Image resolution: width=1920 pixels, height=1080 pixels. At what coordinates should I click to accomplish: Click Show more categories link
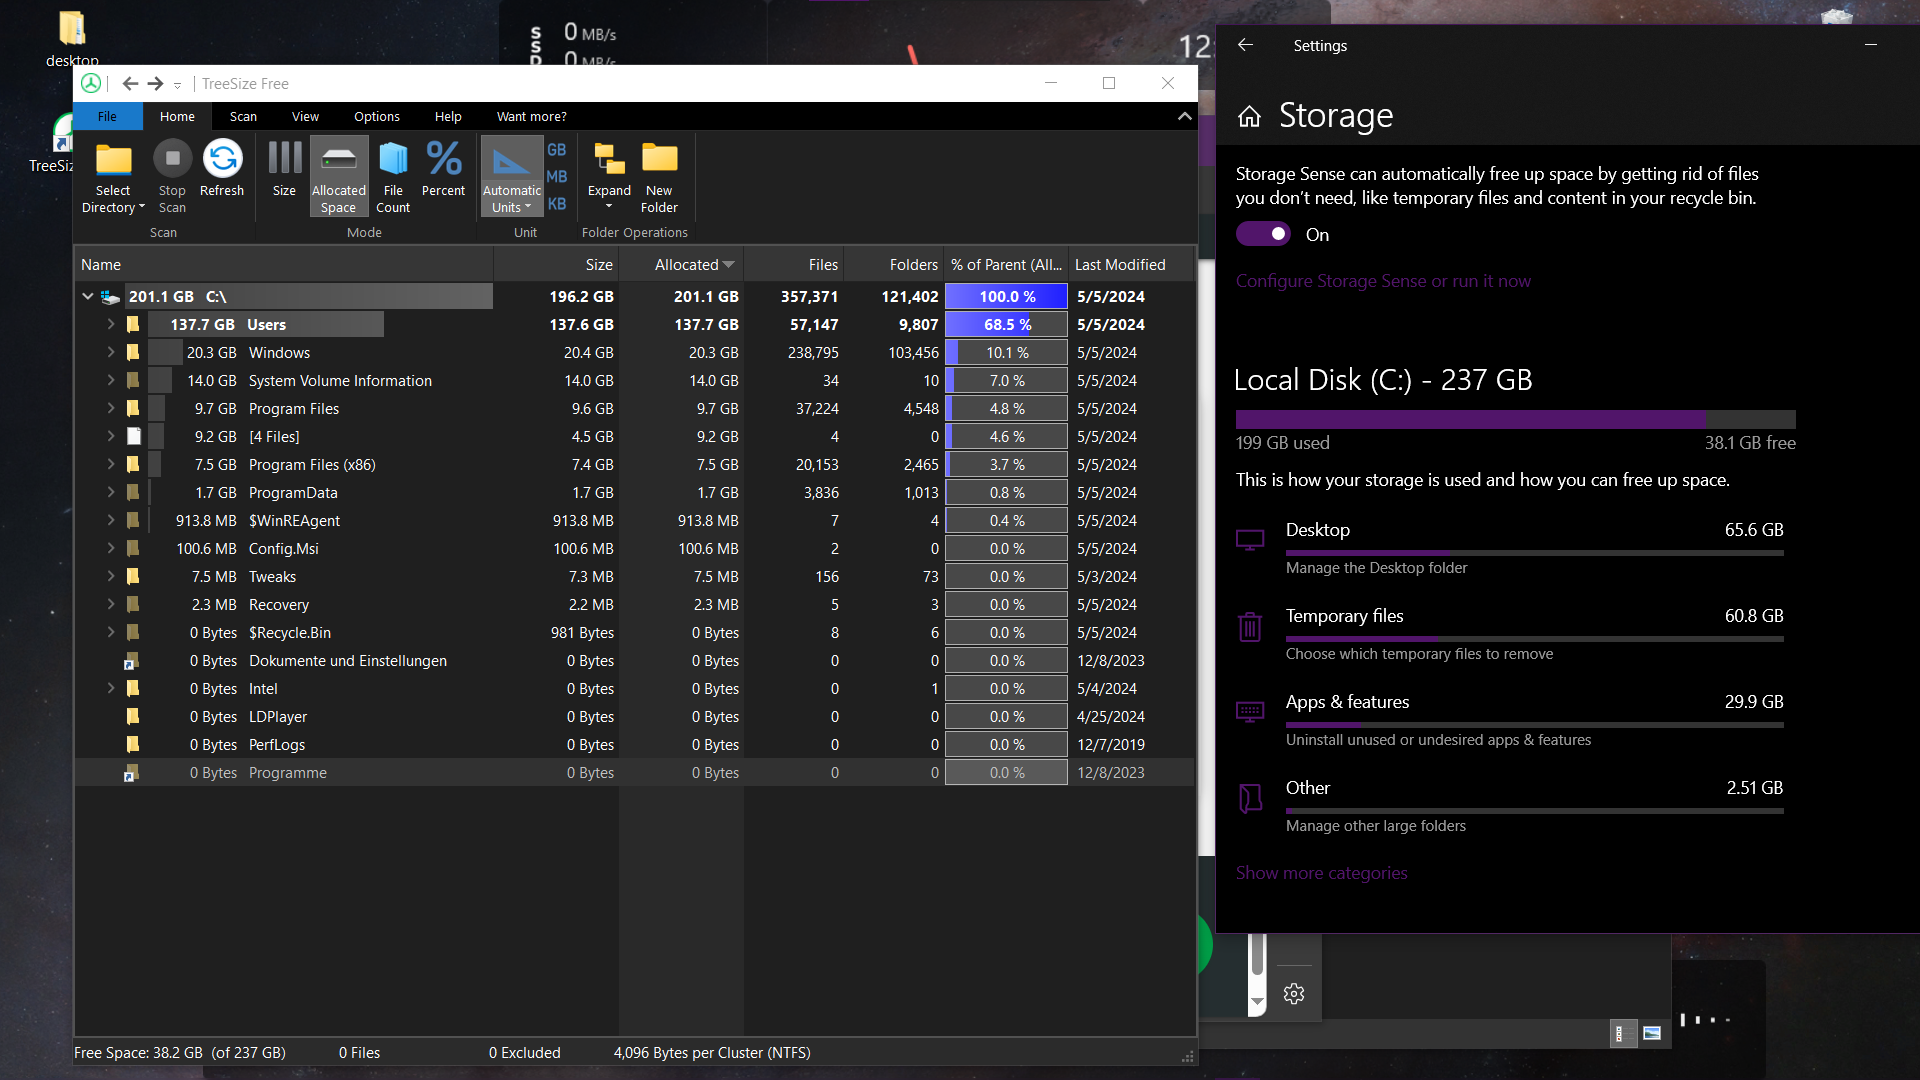[1321, 873]
